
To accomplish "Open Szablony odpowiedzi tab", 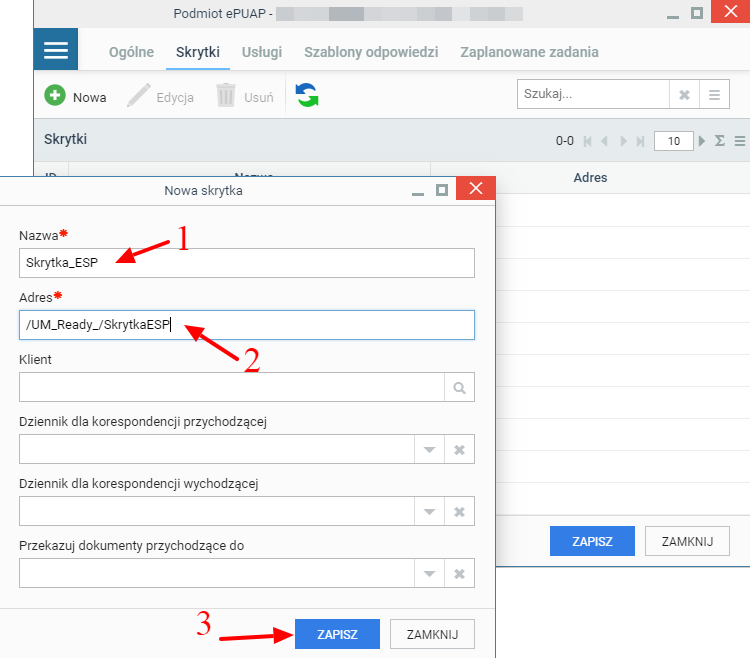I will pos(371,52).
